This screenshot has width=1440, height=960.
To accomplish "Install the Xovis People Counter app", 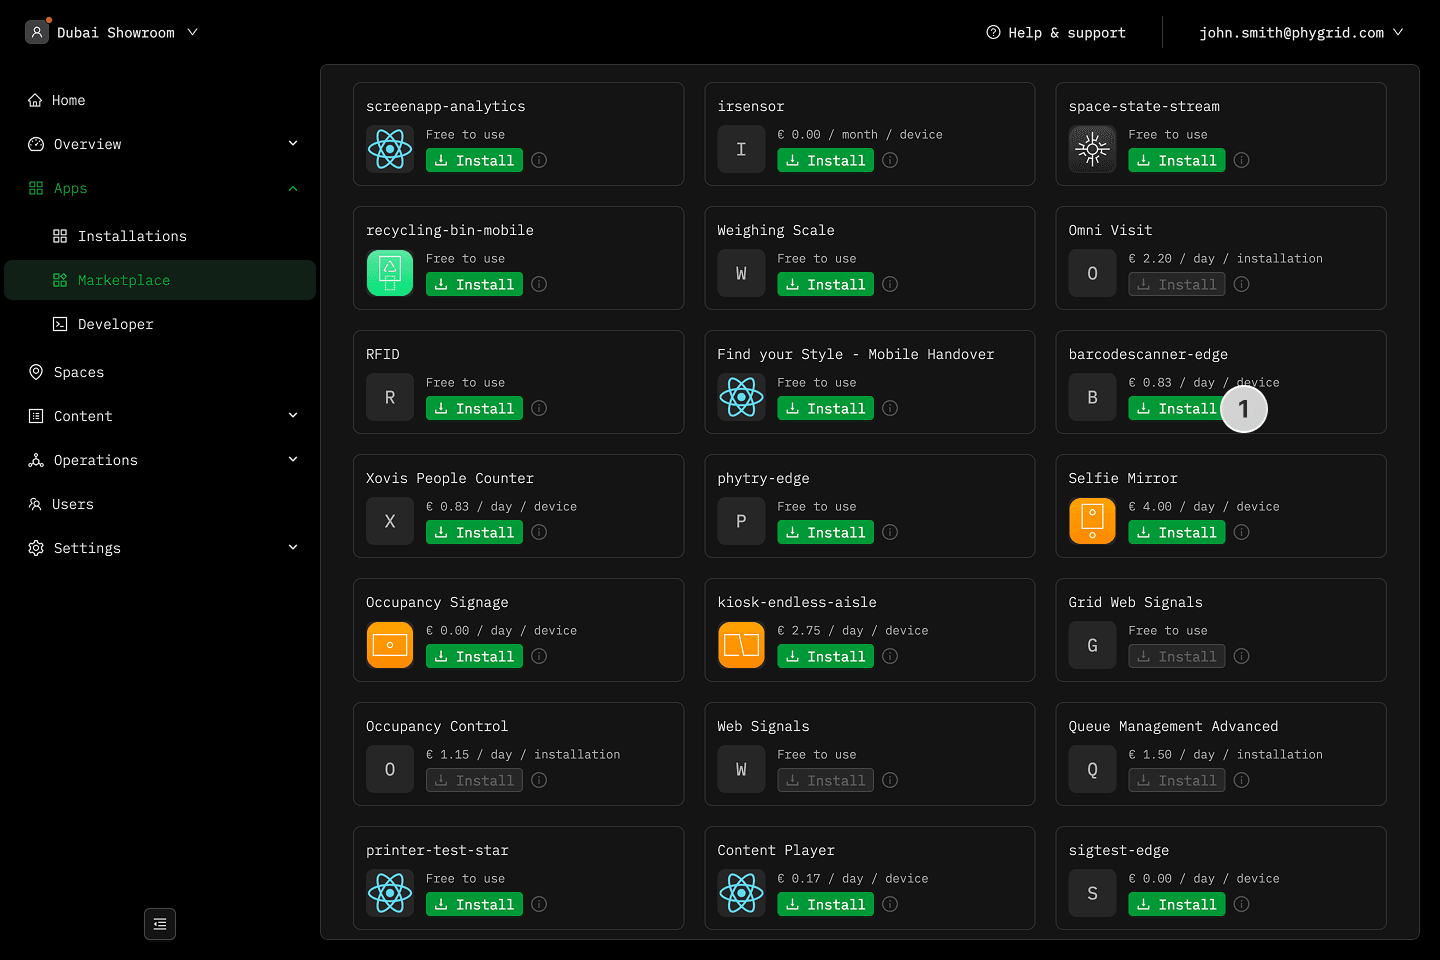I will coord(474,532).
